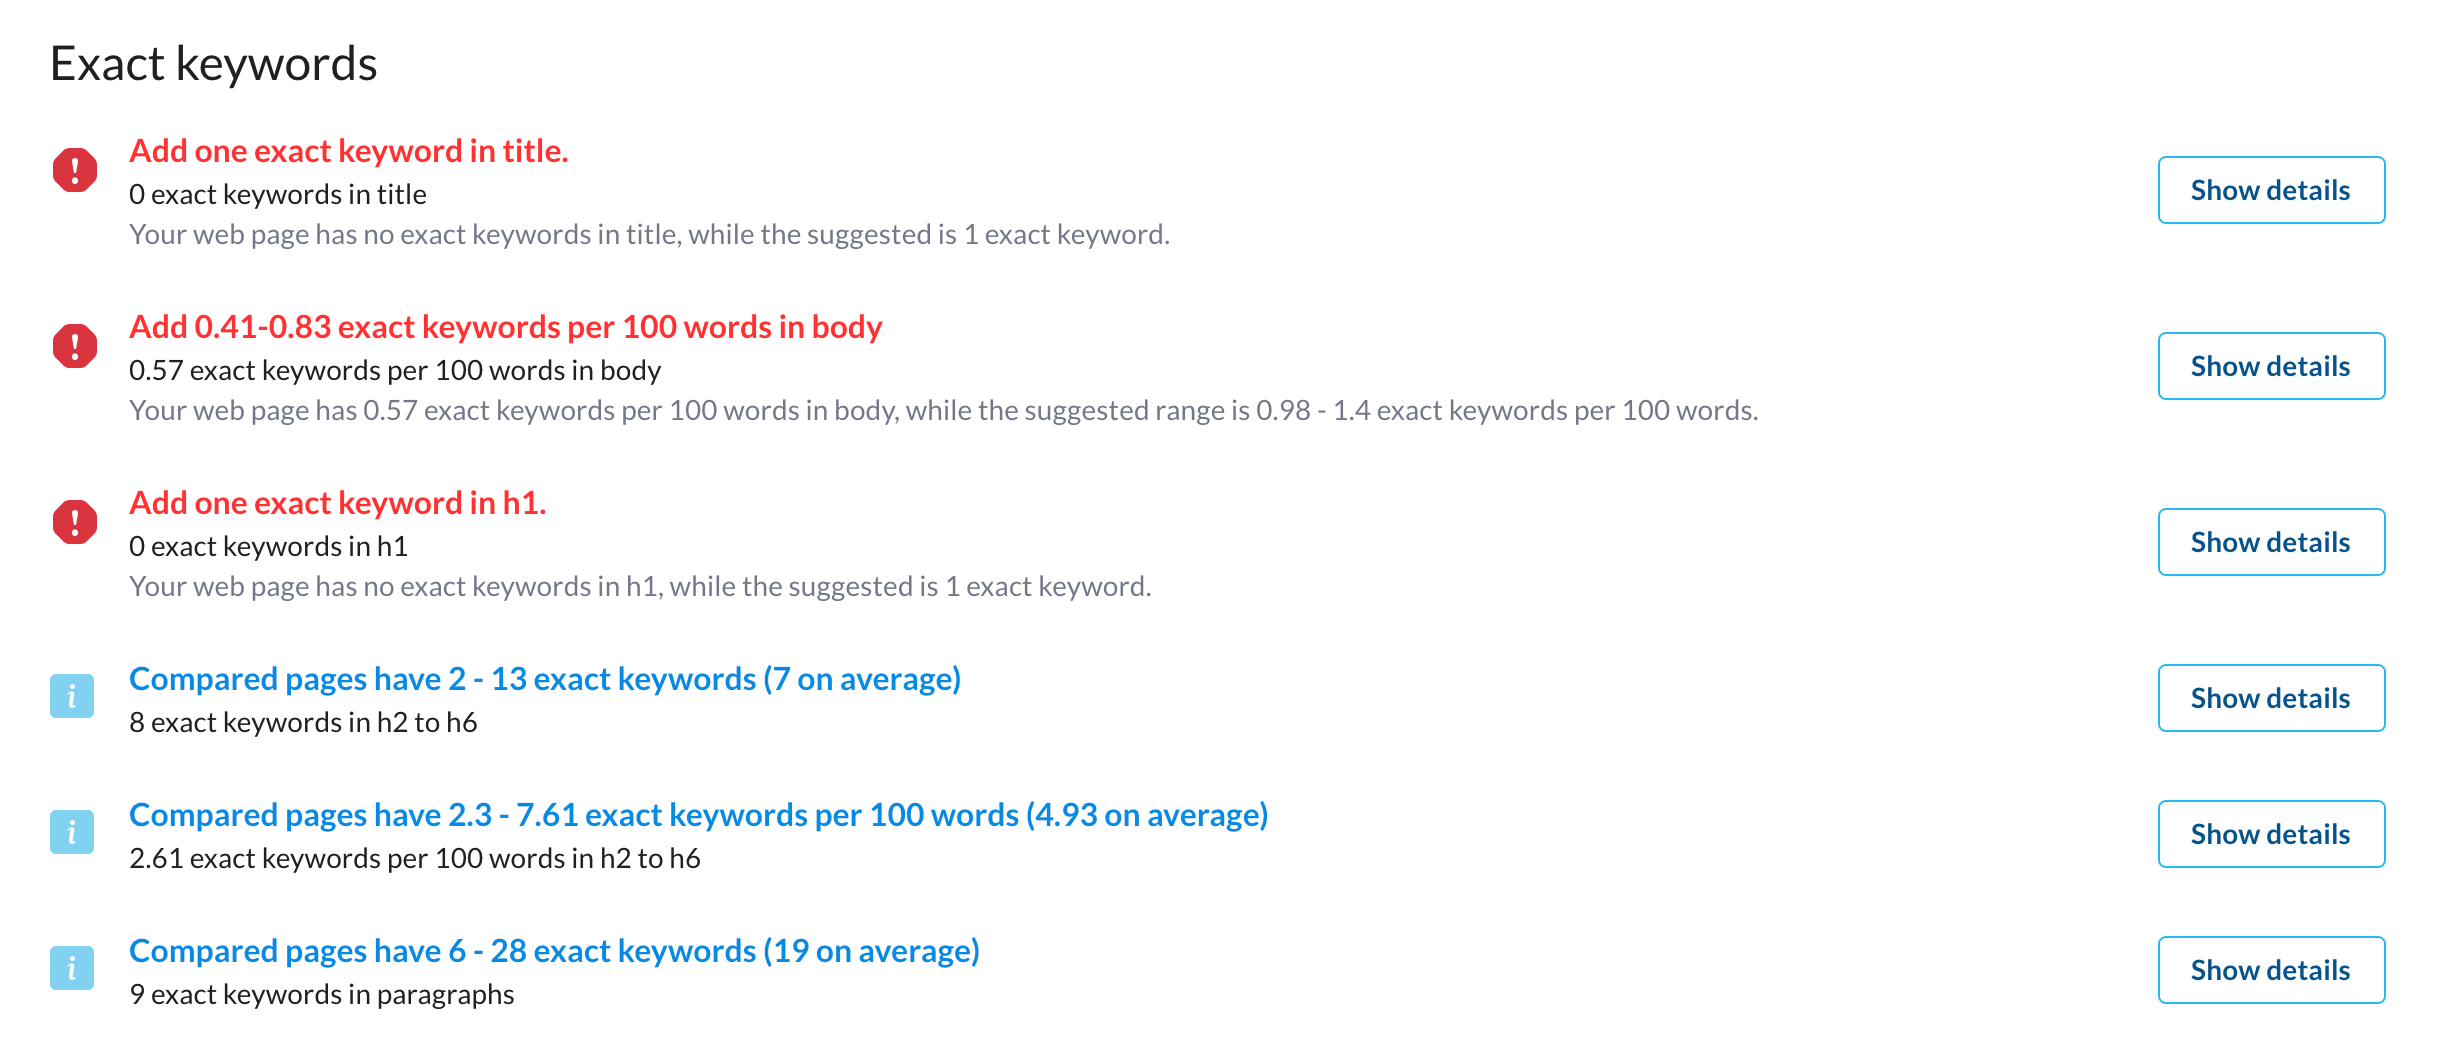Click info icon beside 2 - 13 exact keywords

click(x=72, y=696)
